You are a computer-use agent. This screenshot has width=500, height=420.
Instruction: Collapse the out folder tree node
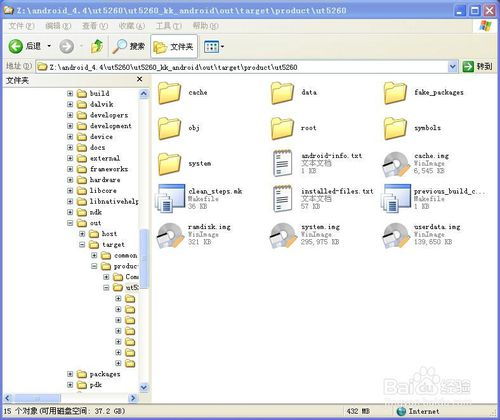(x=70, y=223)
